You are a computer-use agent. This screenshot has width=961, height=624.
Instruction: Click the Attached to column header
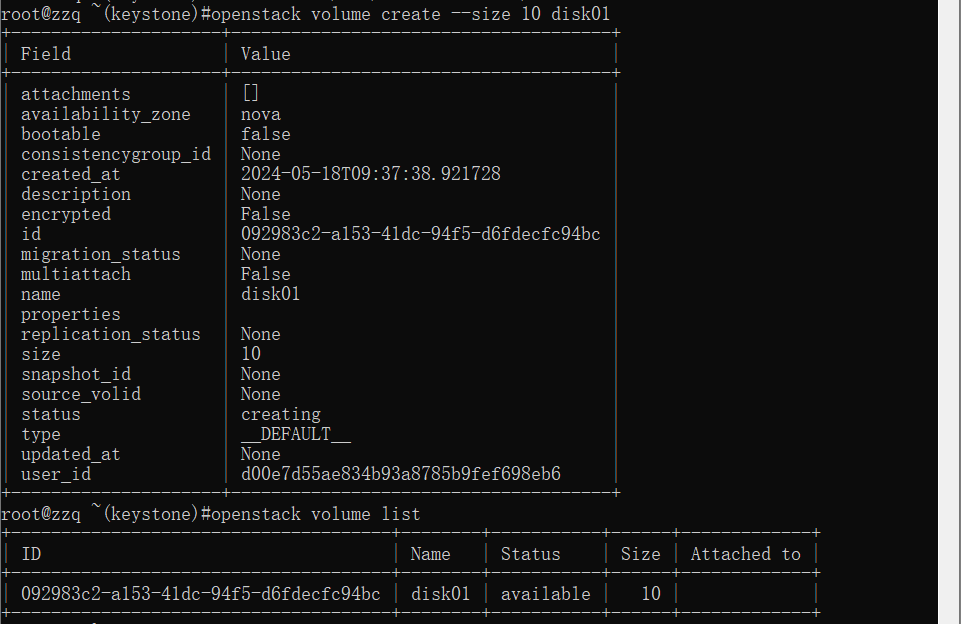point(746,554)
